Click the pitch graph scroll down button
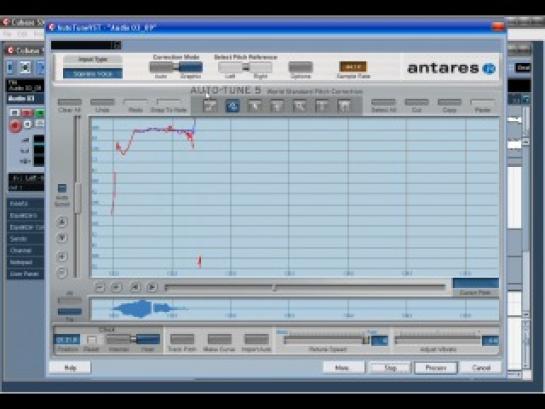 coord(62,238)
